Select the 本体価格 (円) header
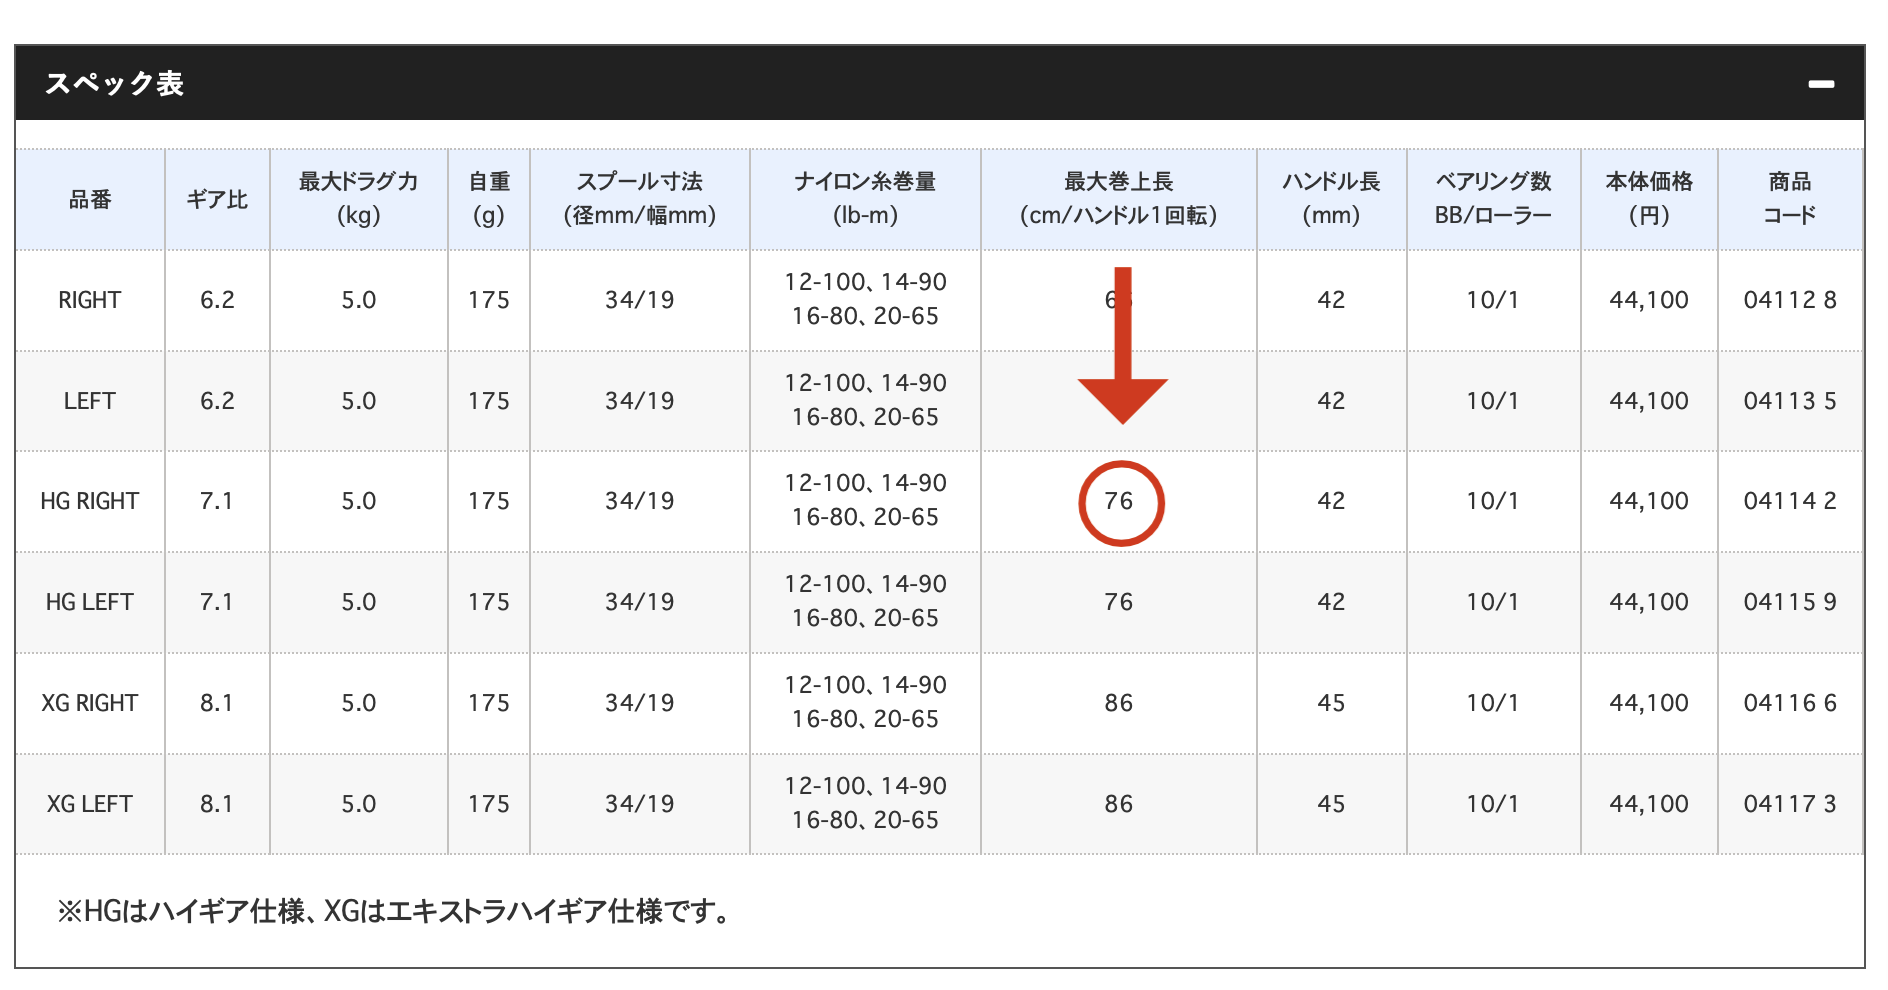This screenshot has width=1888, height=990. pyautogui.click(x=1649, y=199)
